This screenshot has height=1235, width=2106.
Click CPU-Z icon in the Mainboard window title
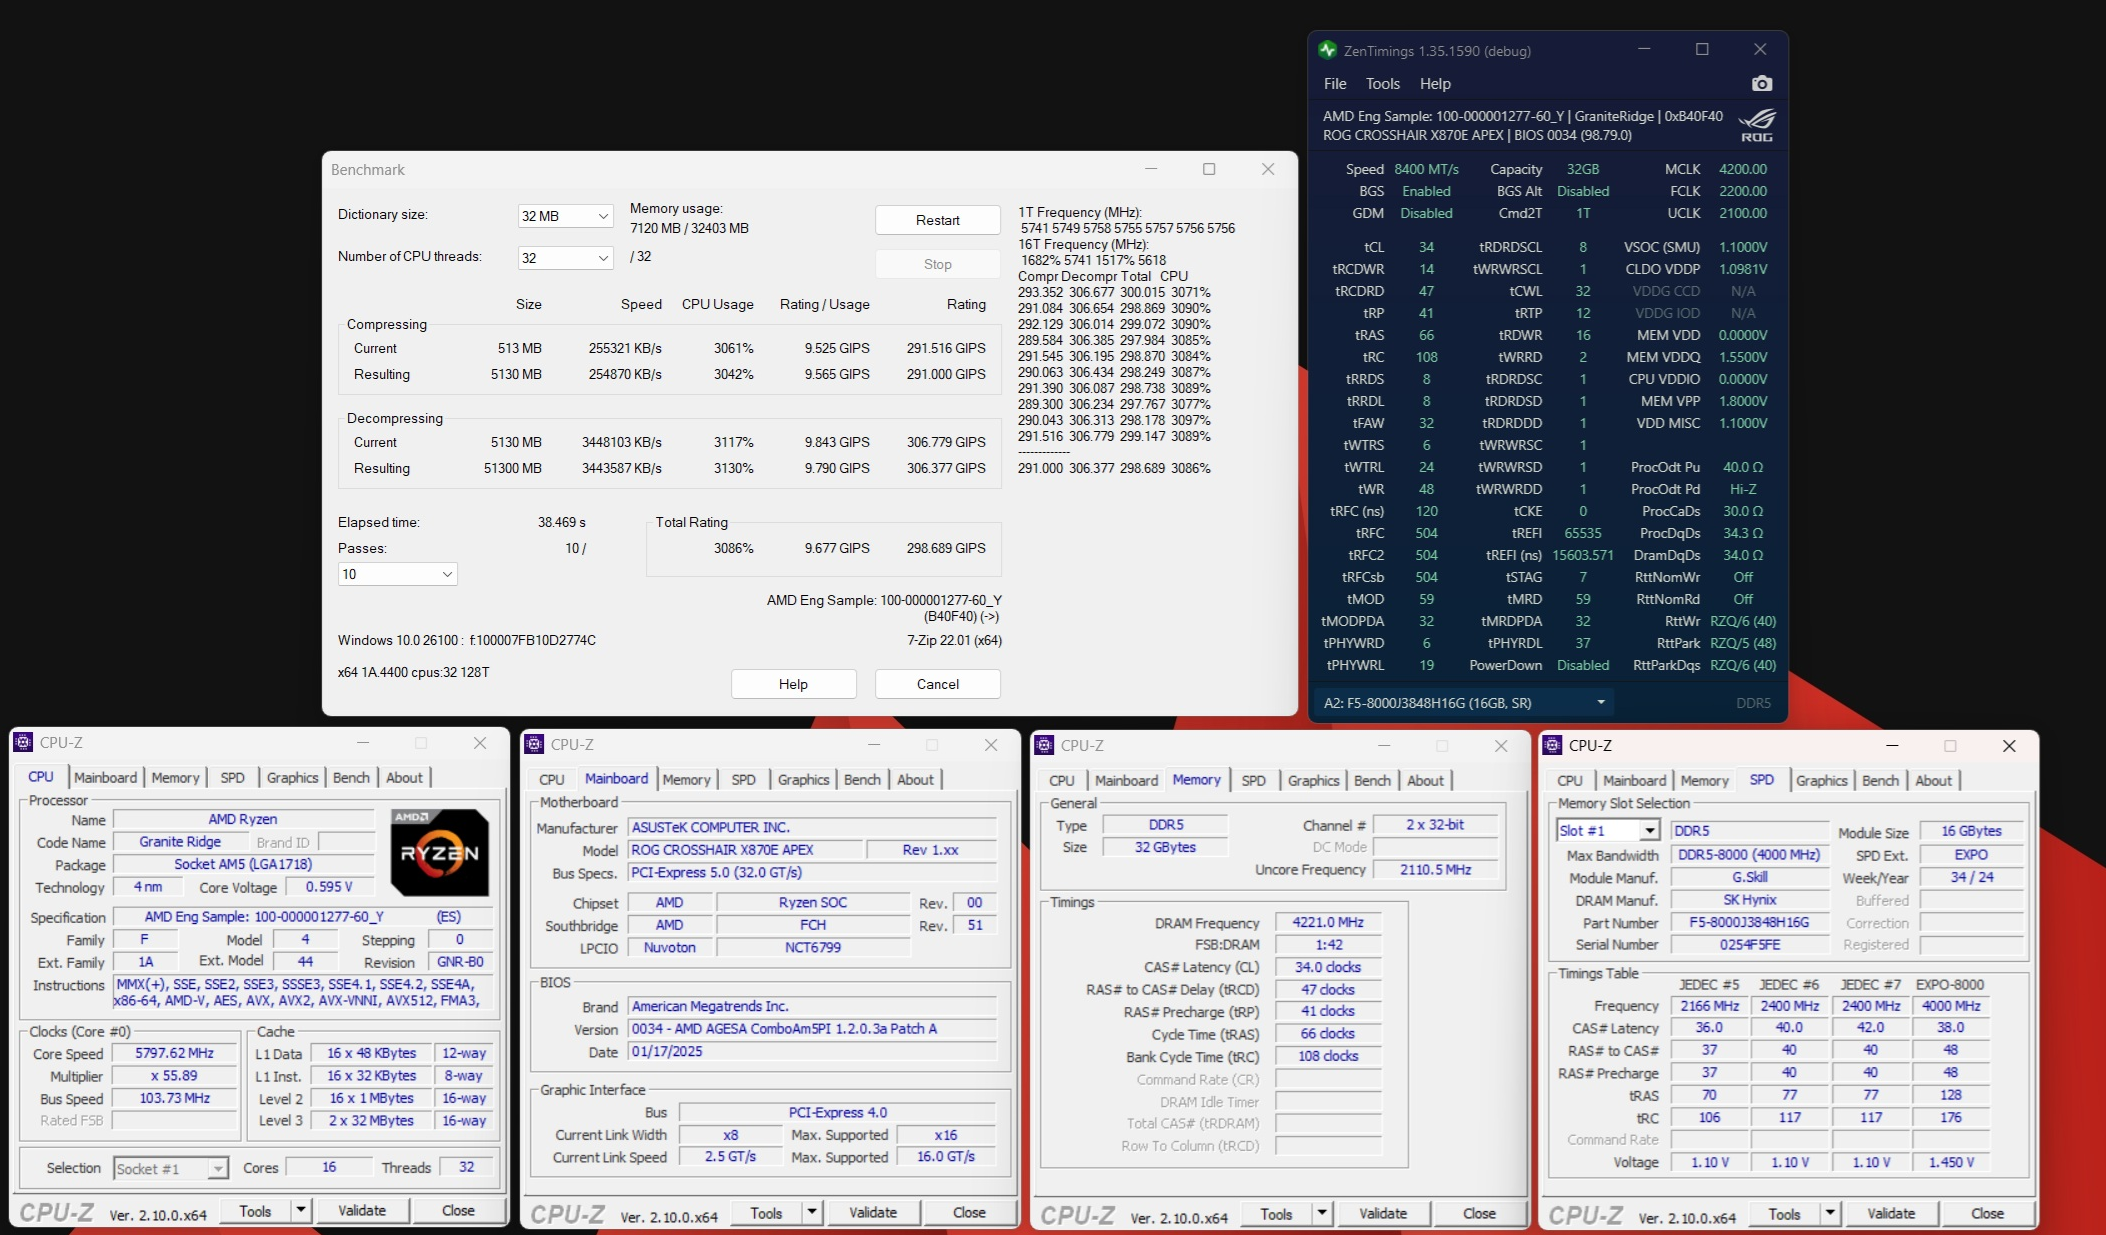point(535,745)
